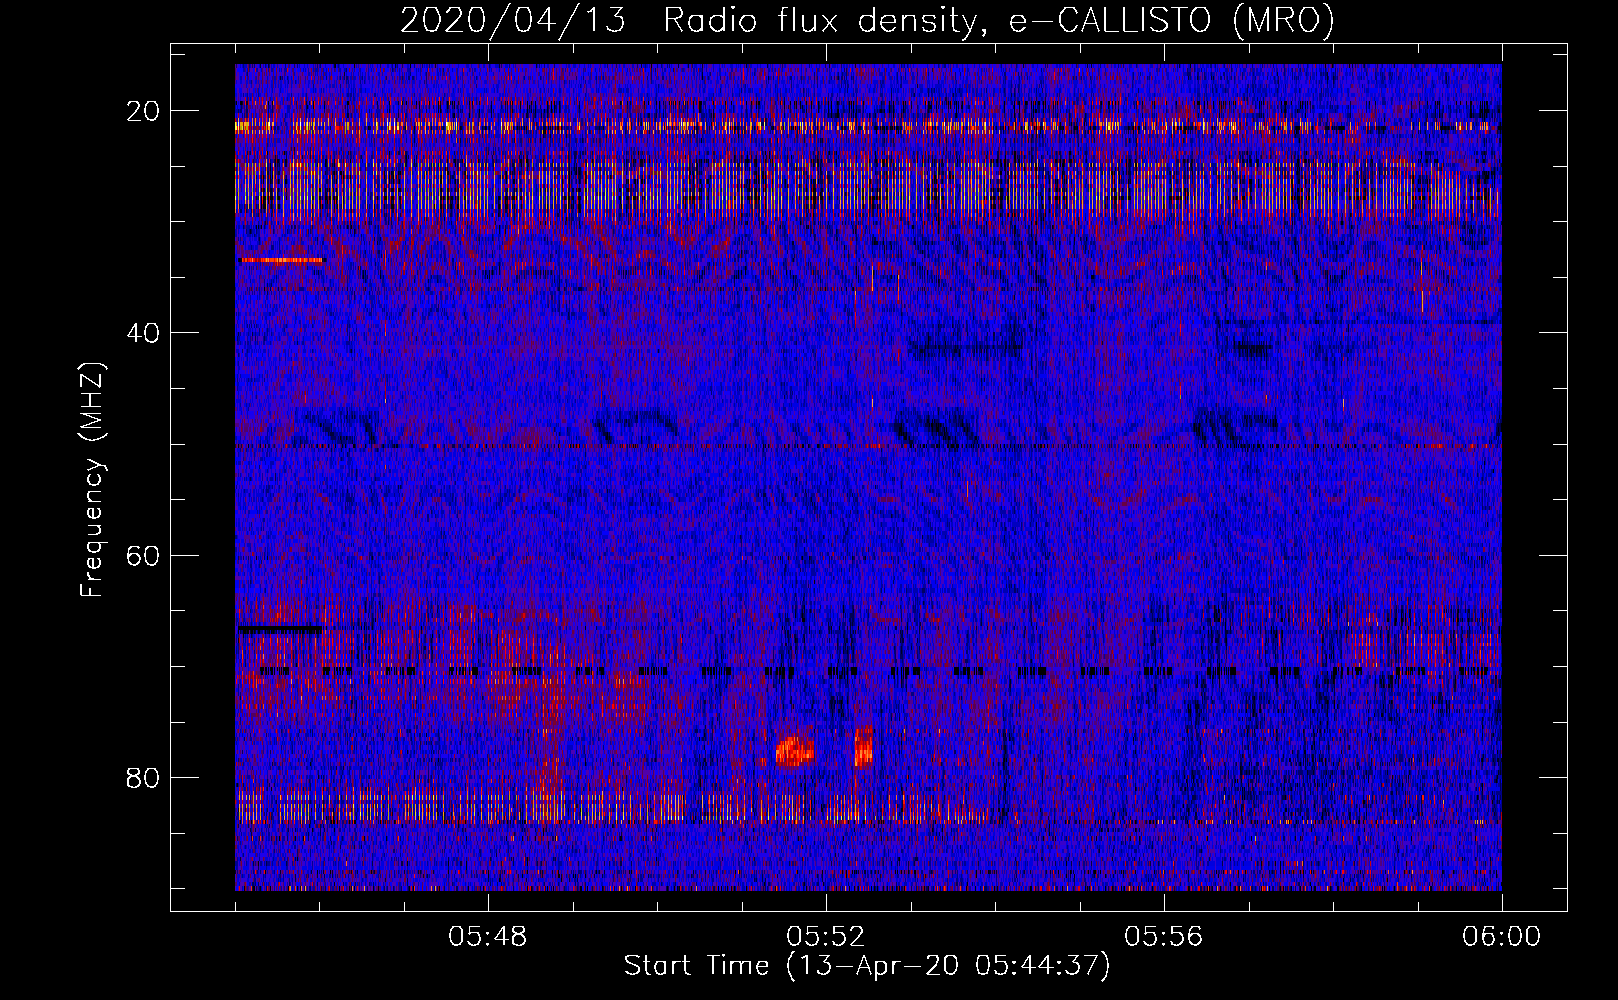The image size is (1618, 1000).
Task: Click the '20' frequency tick label
Action: click(143, 111)
